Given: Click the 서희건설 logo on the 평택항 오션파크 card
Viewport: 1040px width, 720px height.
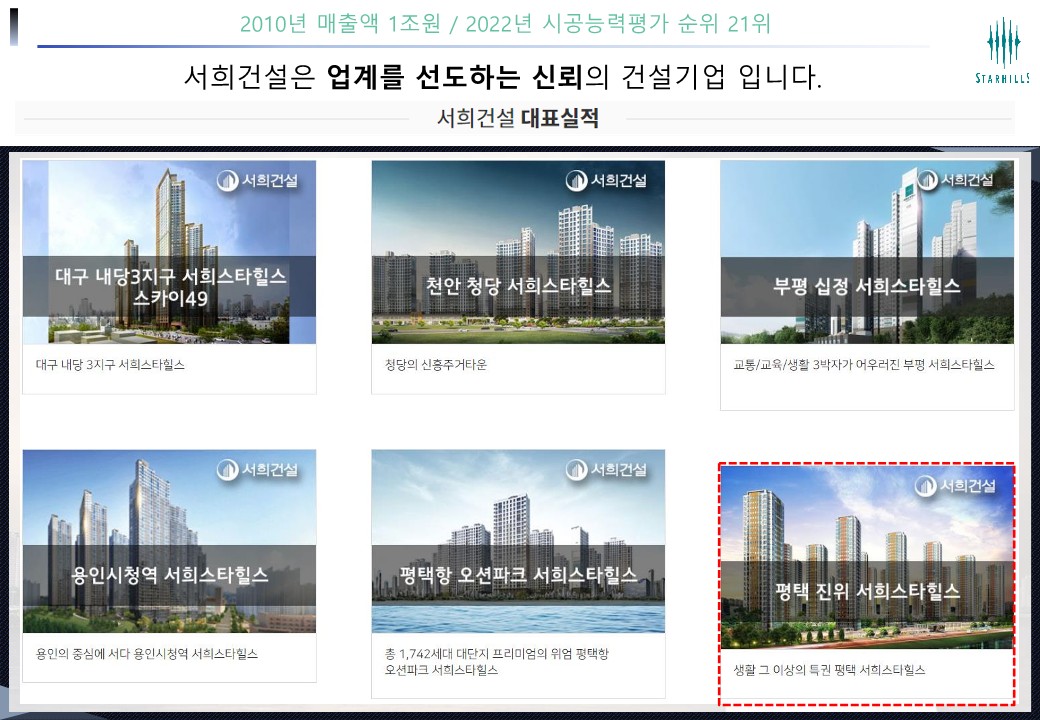Looking at the screenshot, I should click(x=606, y=469).
